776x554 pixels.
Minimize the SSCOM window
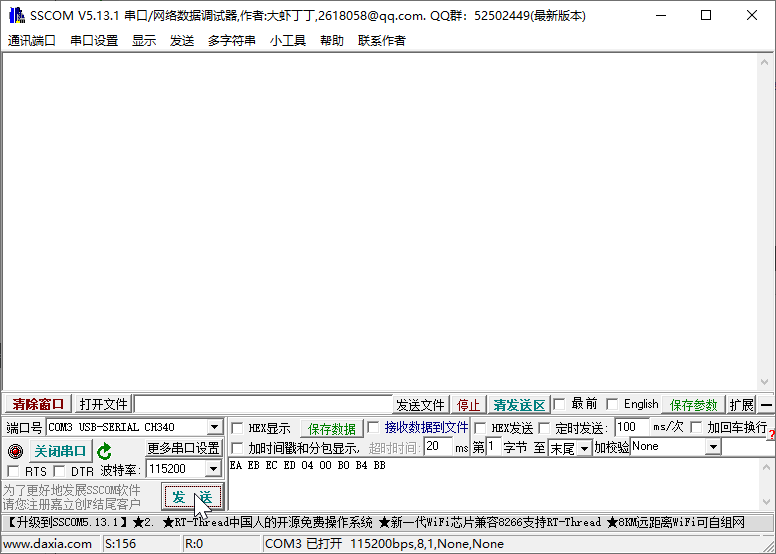[661, 15]
